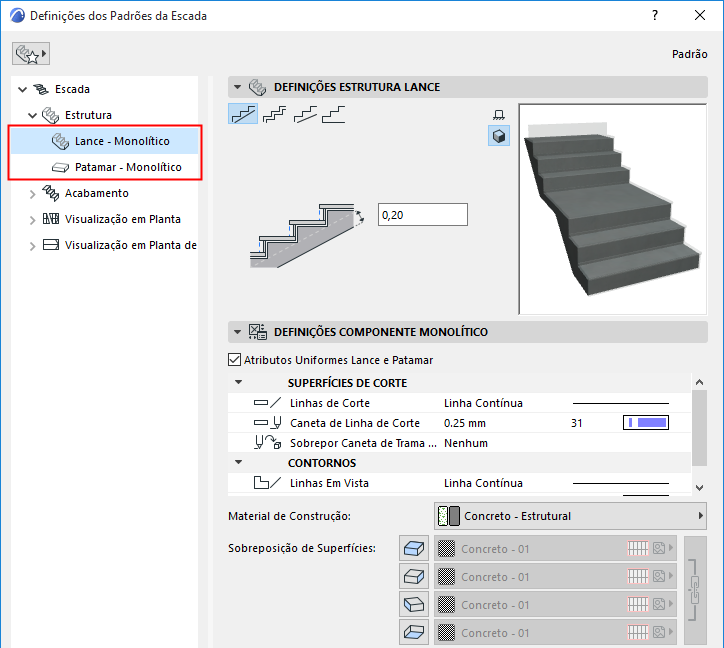Select the third flight structure type icon
724x648 pixels.
(x=305, y=114)
